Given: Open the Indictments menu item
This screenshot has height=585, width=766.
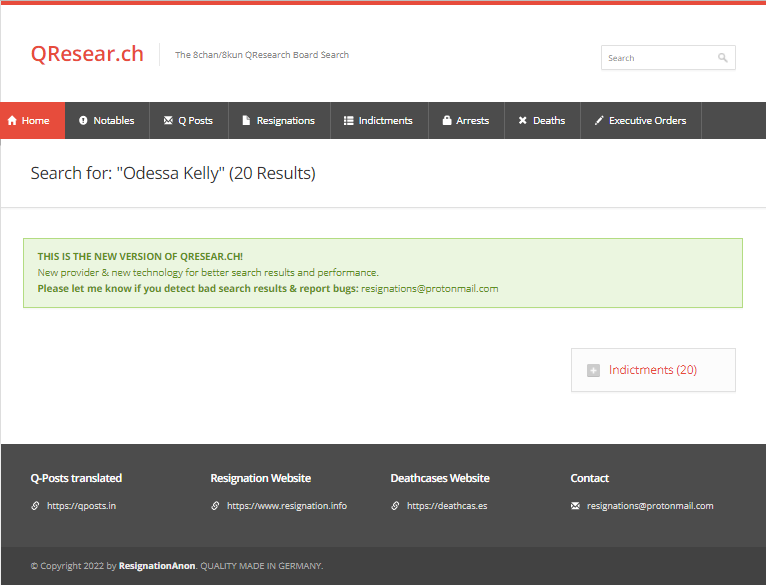Looking at the screenshot, I should point(379,120).
